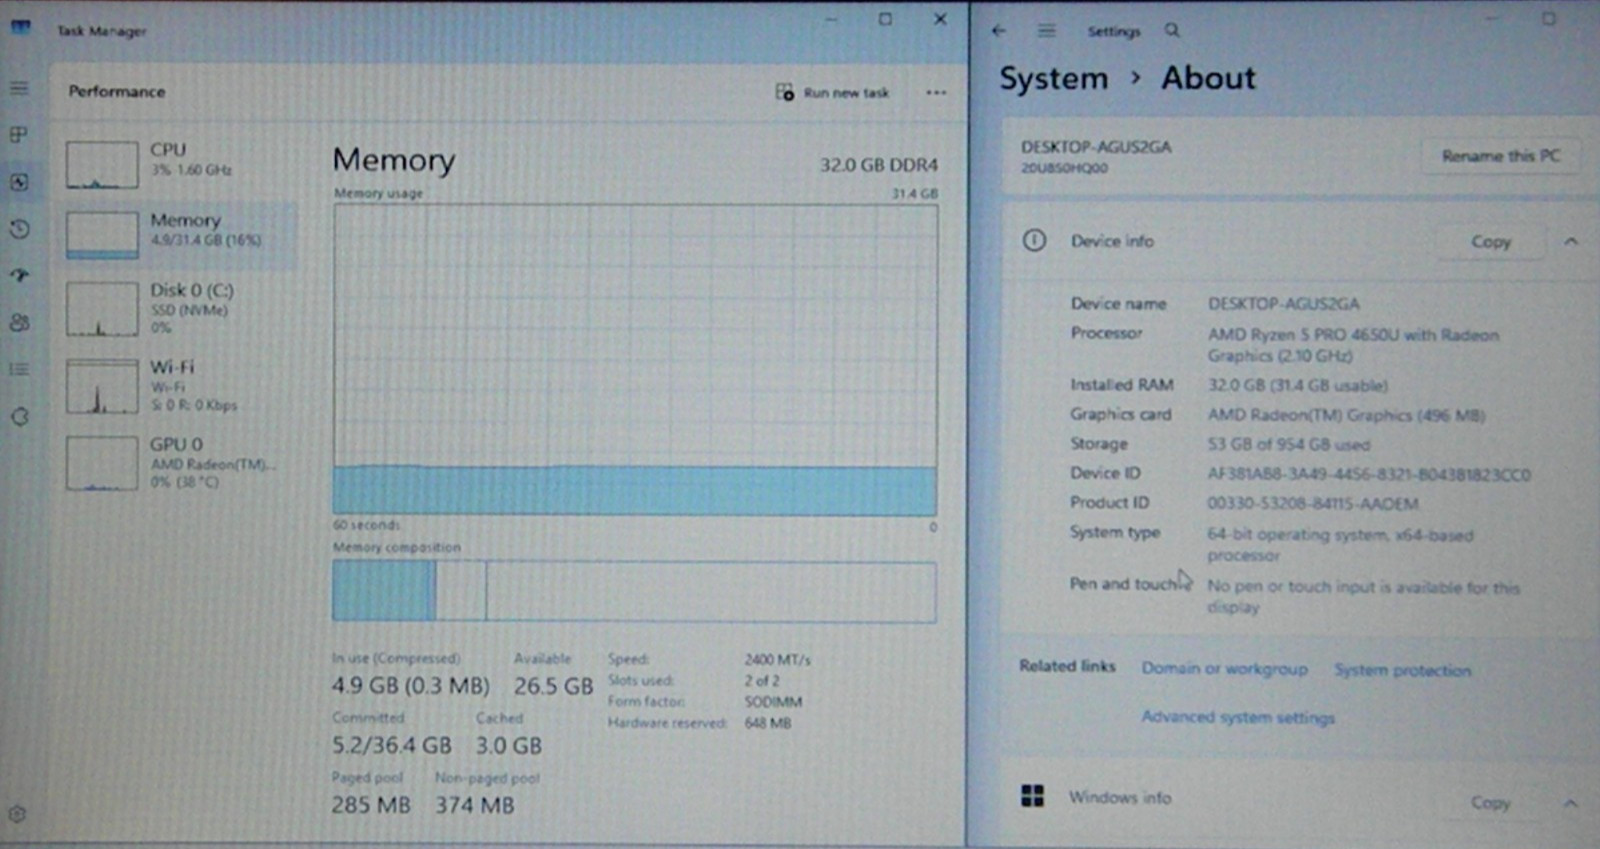The height and width of the screenshot is (849, 1600).
Task: Click the Device info icon
Action: click(1034, 241)
